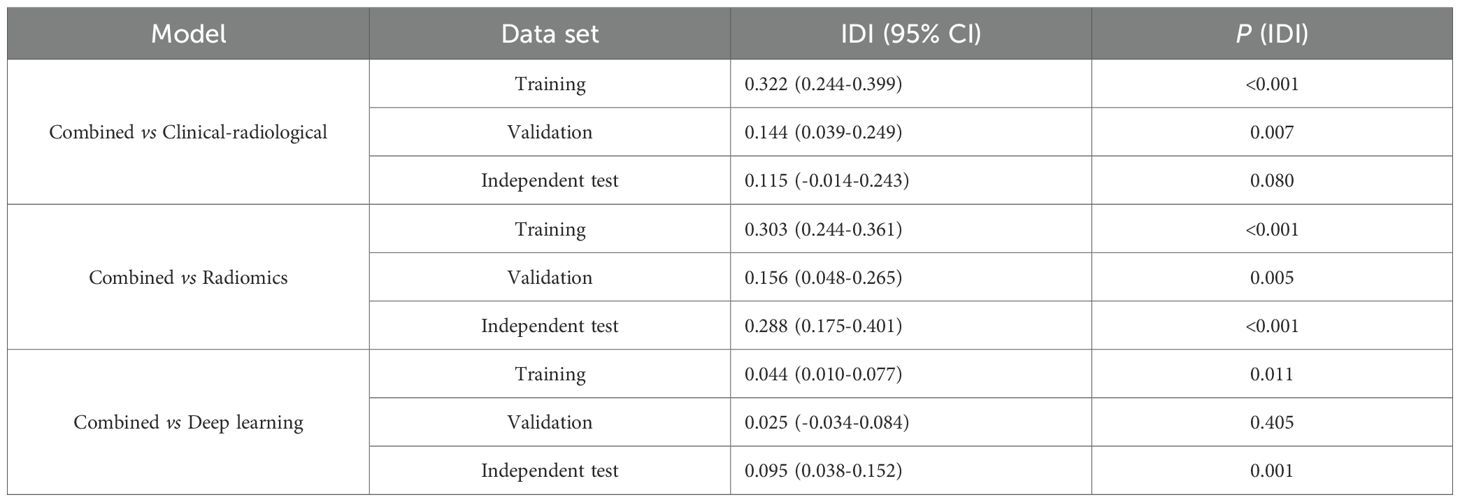Click the IDI value 0.322 (0.244-0.399)
The image size is (1460, 502).
[825, 84]
